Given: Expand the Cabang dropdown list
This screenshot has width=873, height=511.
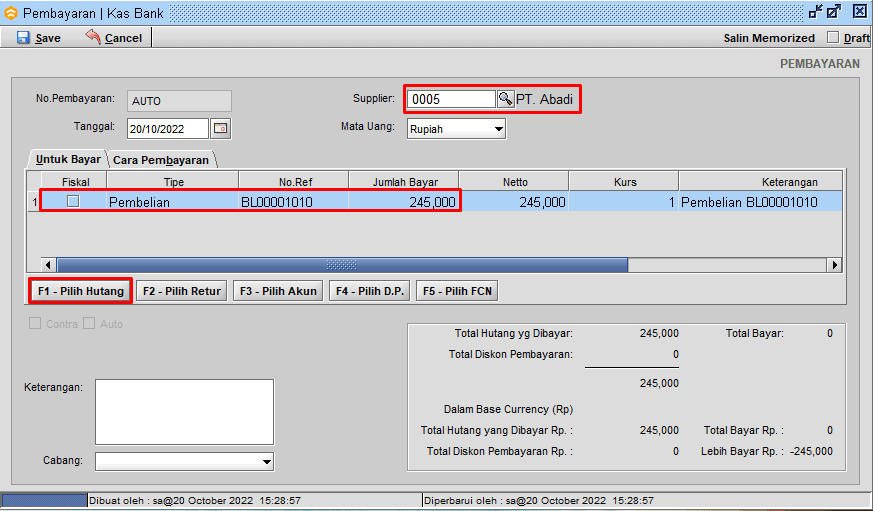Looking at the screenshot, I should (266, 461).
